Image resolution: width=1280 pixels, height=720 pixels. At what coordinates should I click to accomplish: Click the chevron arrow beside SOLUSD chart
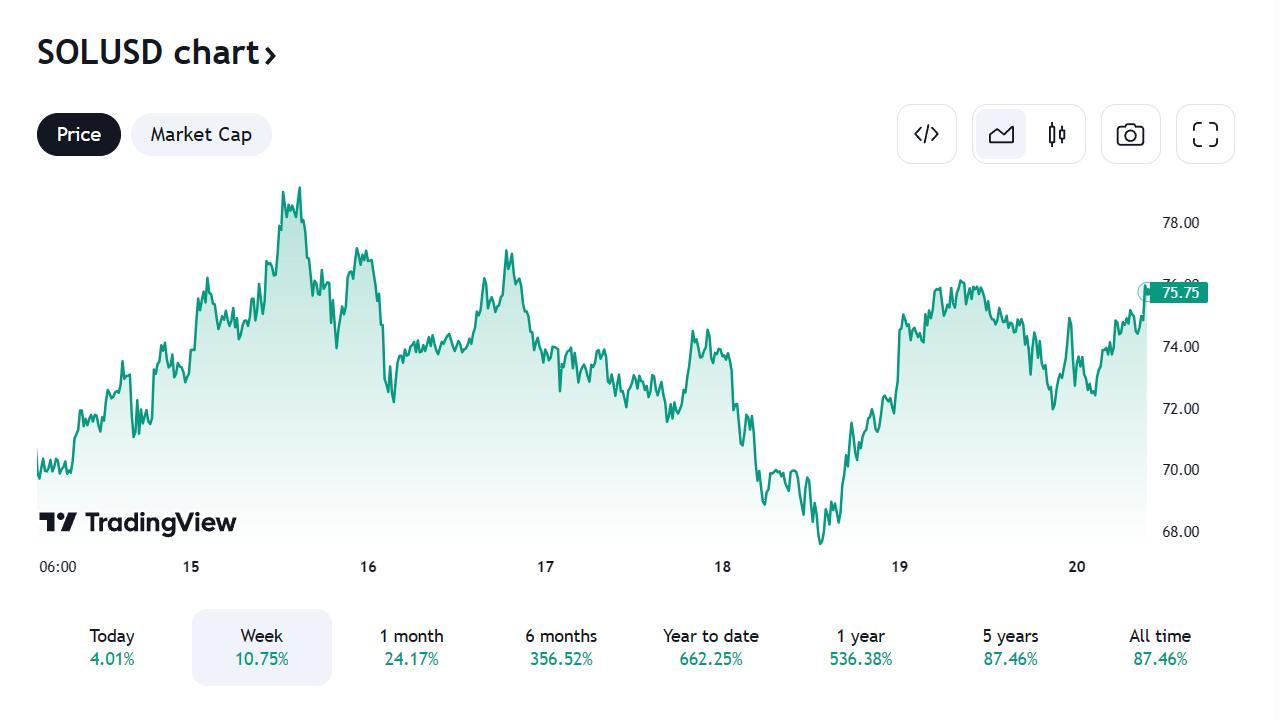270,55
